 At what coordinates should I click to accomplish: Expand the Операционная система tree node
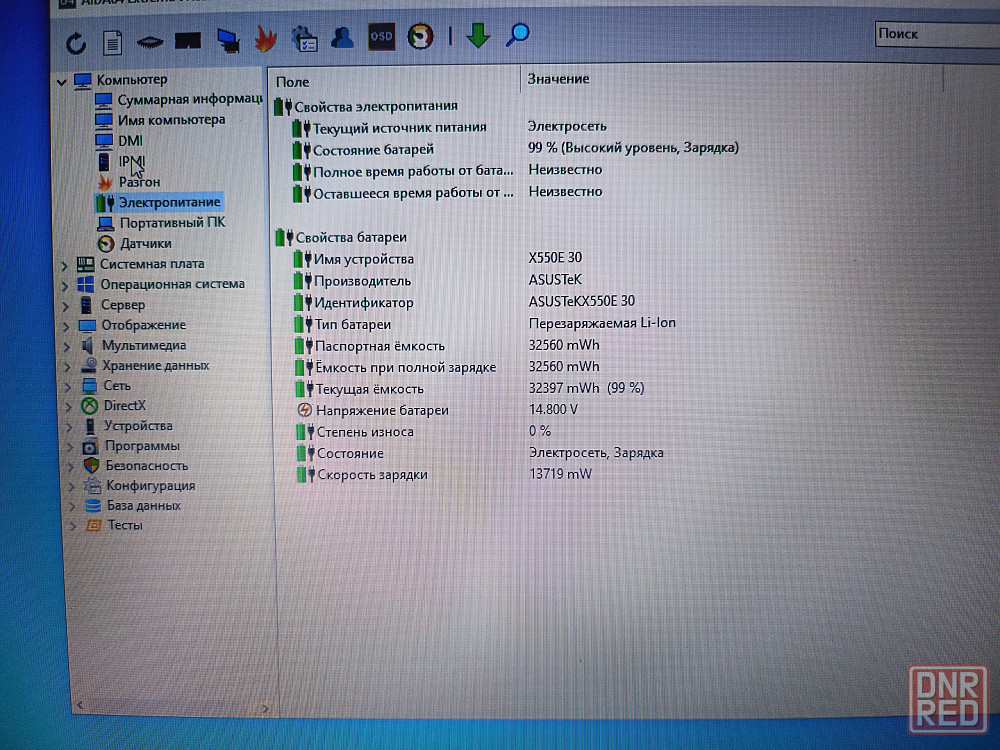pos(65,286)
